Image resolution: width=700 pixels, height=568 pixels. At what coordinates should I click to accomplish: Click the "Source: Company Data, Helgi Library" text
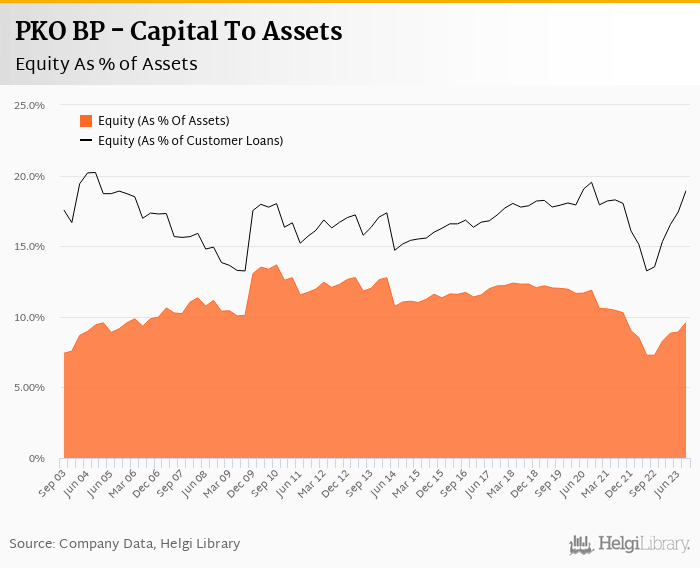pos(125,543)
